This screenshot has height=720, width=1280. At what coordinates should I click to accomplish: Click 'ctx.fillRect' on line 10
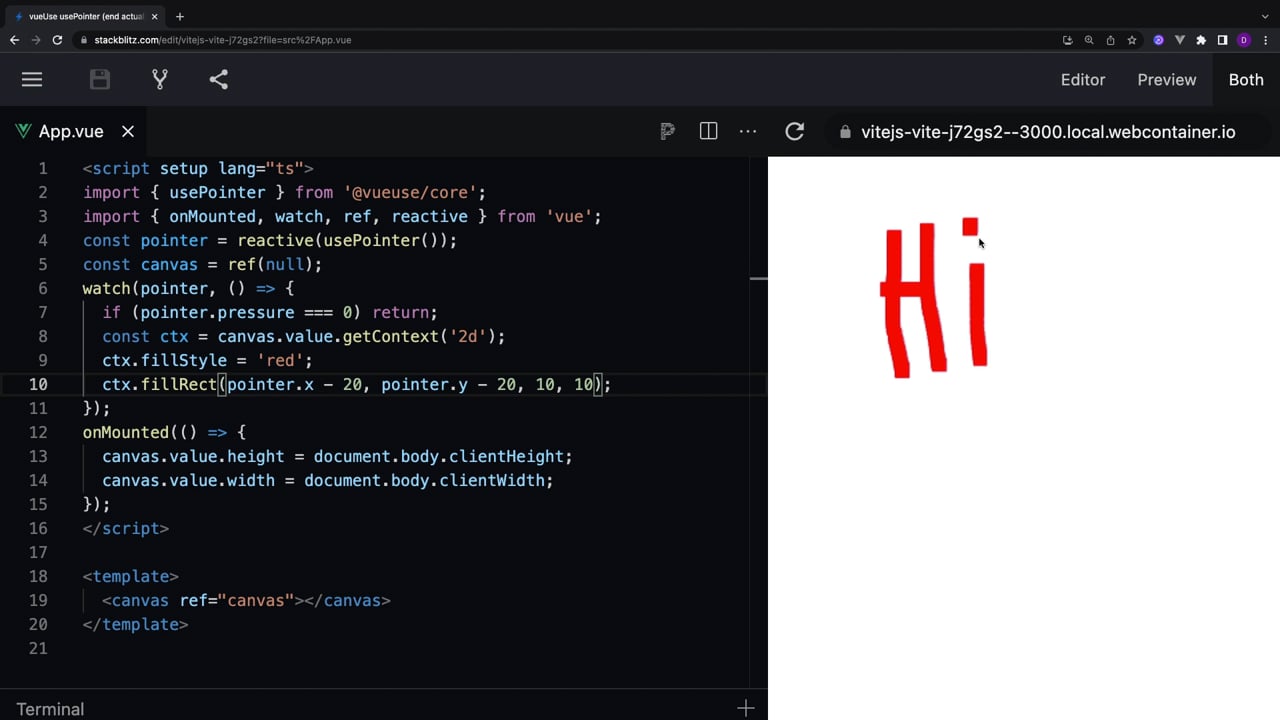tap(160, 384)
